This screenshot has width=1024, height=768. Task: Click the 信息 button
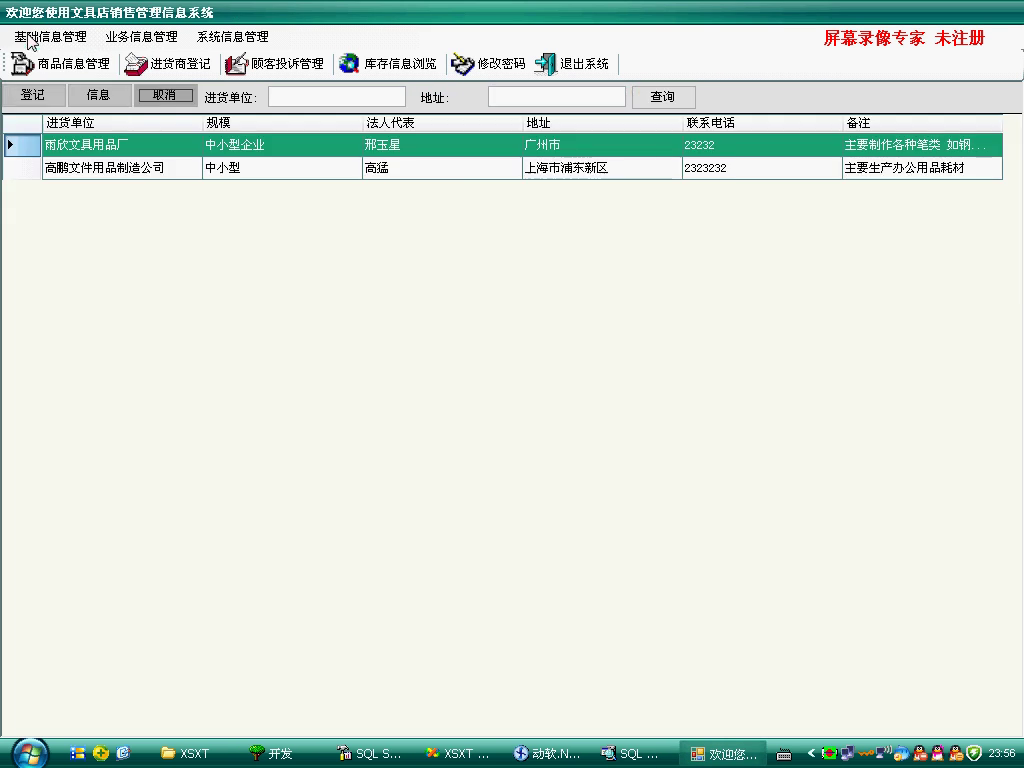point(99,95)
